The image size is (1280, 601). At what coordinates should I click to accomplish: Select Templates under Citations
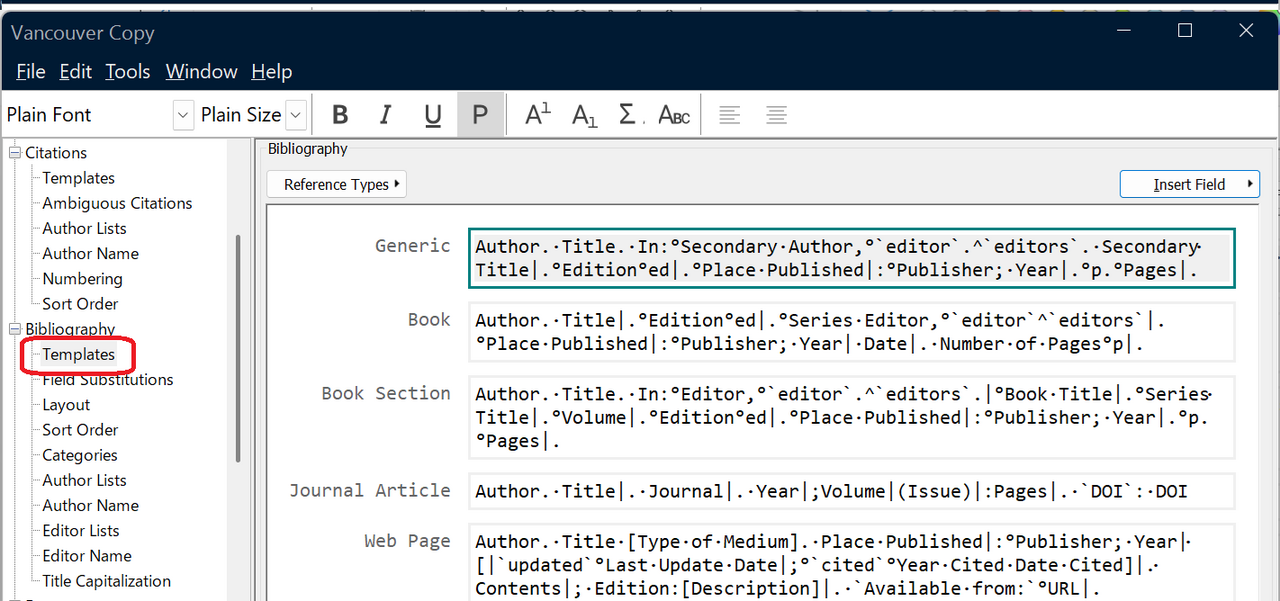pos(78,178)
